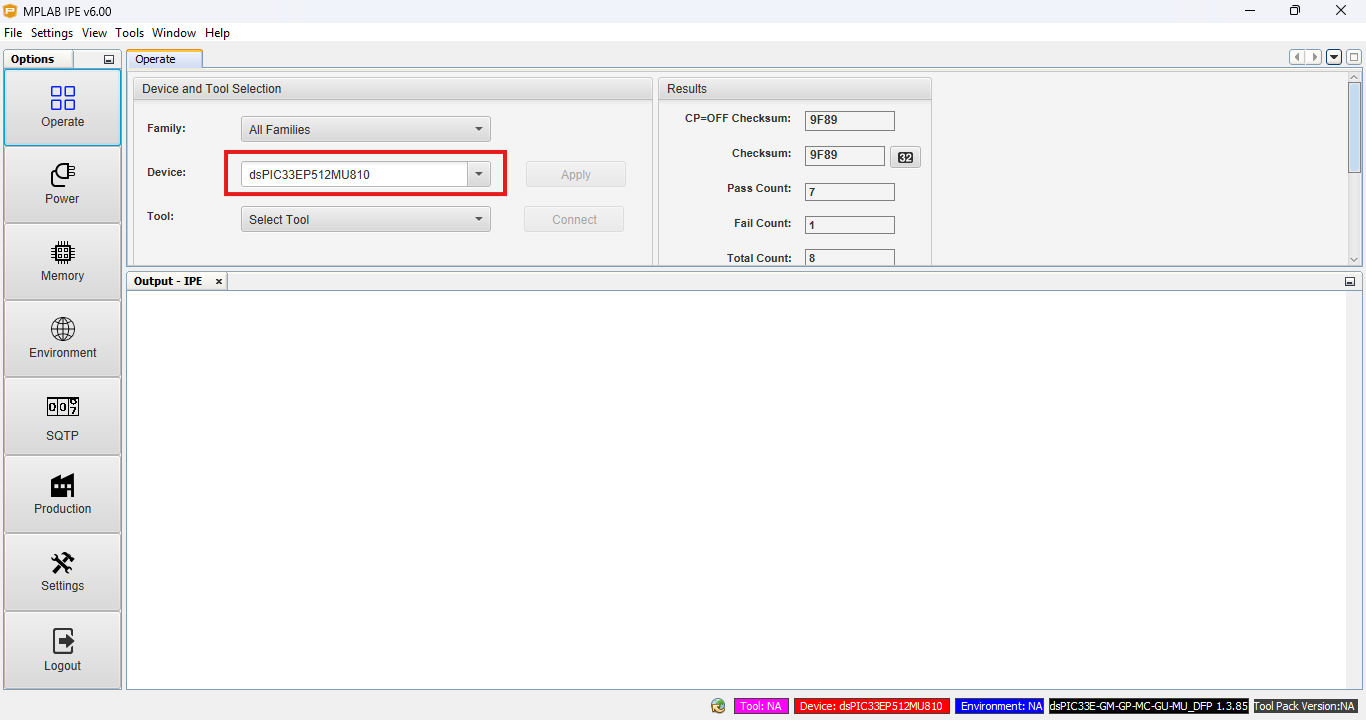
Task: Open the View menu
Action: 94,33
